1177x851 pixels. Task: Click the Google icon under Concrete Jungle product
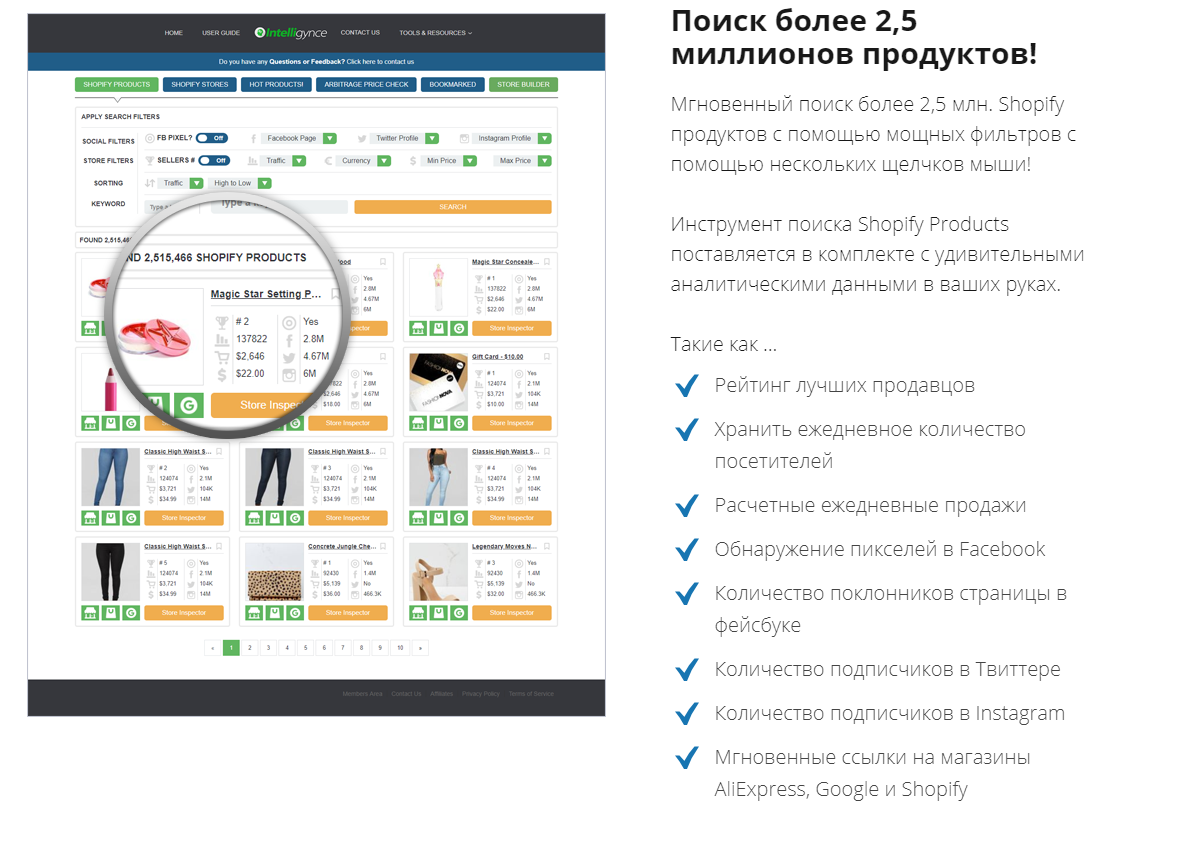pyautogui.click(x=295, y=613)
